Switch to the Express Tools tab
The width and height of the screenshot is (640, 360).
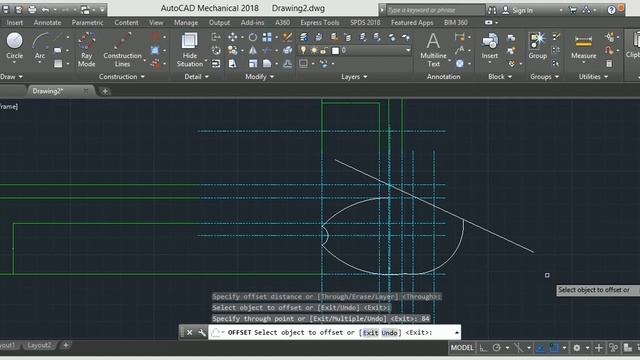[320, 23]
